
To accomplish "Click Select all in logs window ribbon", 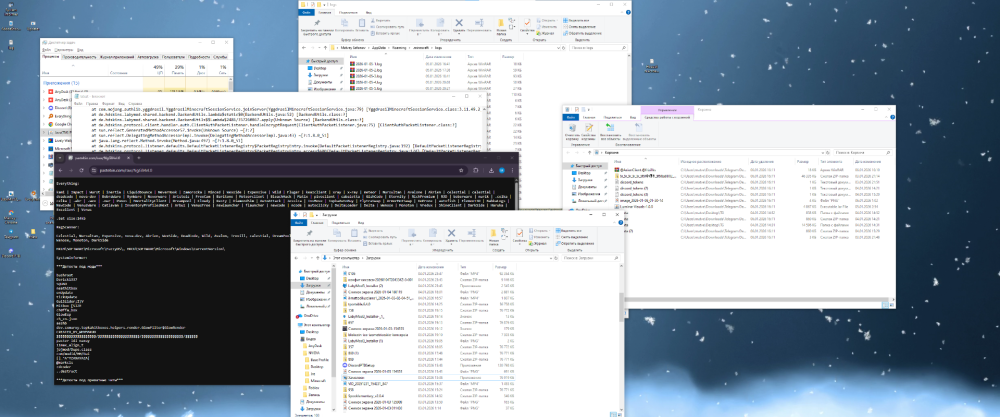I will click(576, 20).
